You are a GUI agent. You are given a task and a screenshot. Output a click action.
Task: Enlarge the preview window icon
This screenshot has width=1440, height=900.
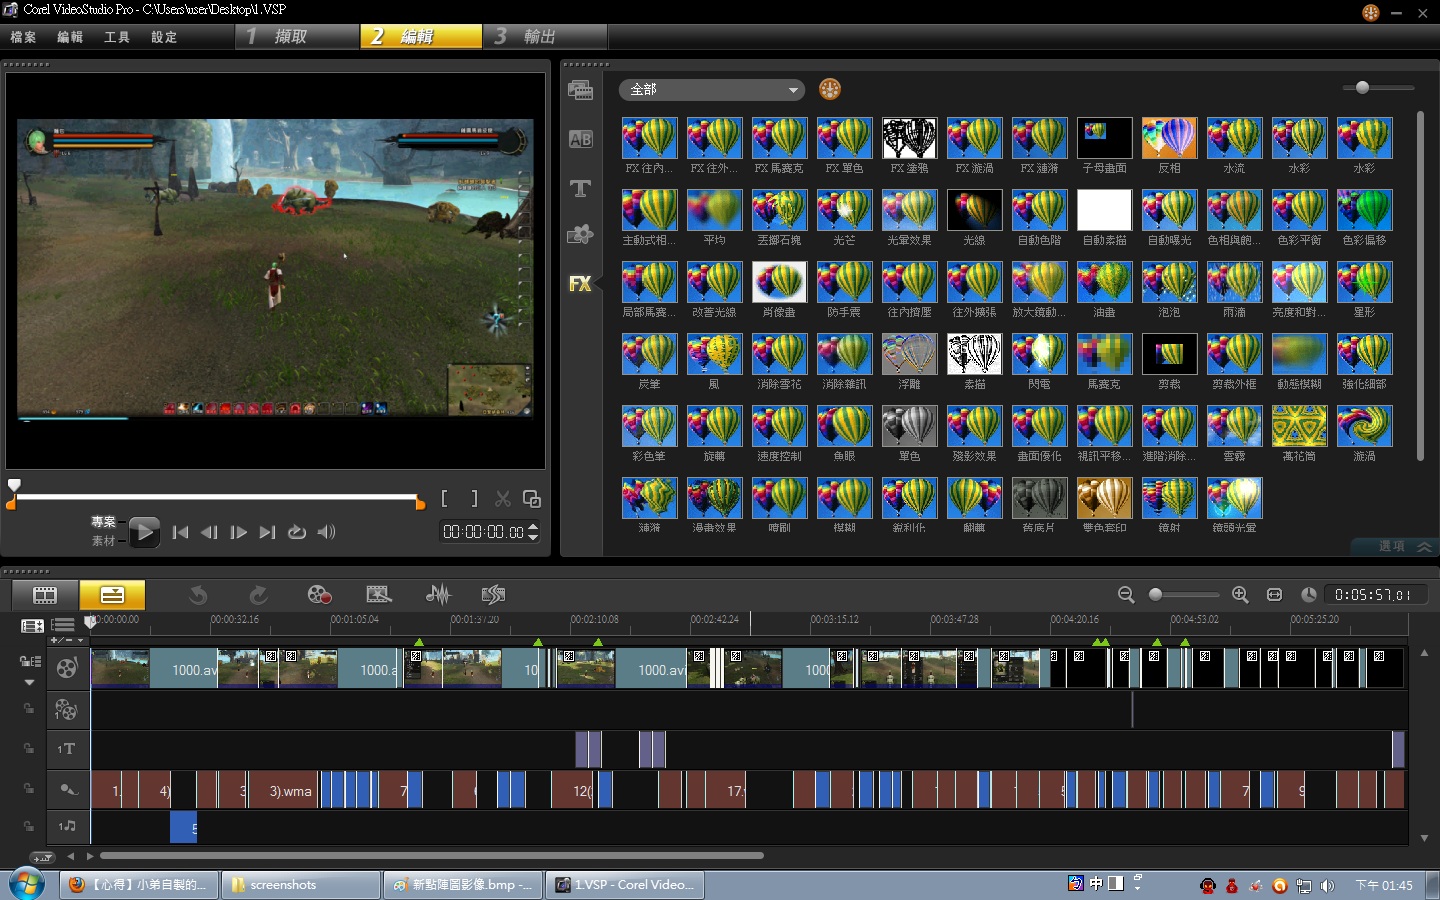pyautogui.click(x=532, y=499)
